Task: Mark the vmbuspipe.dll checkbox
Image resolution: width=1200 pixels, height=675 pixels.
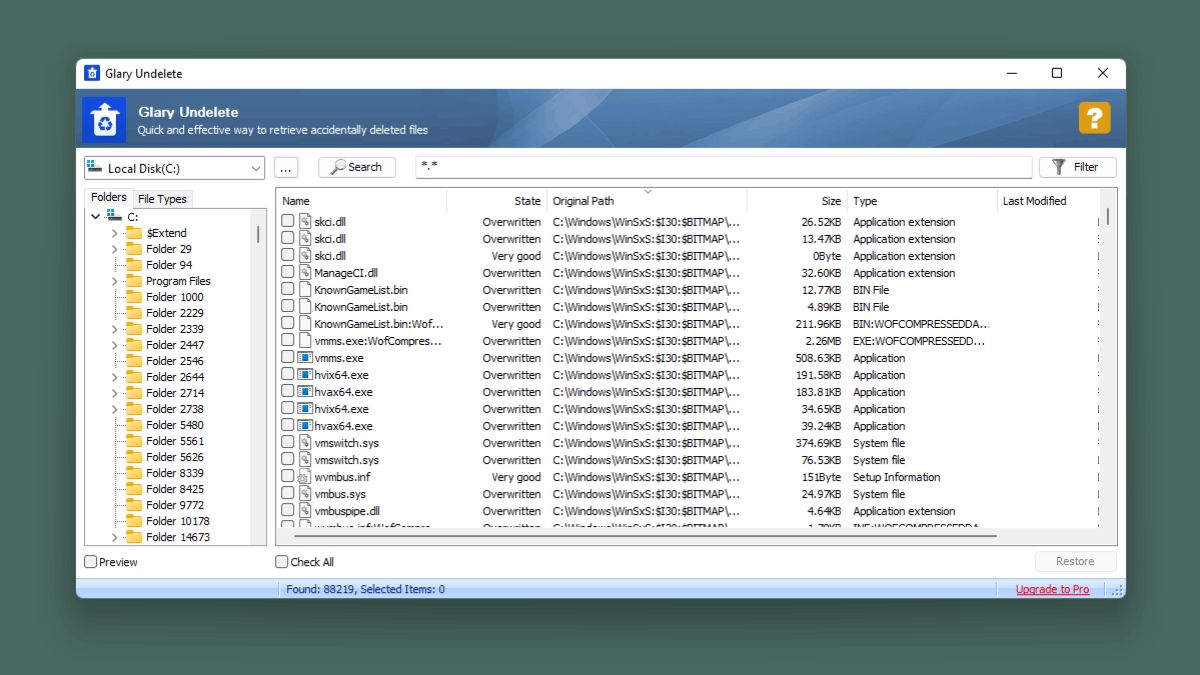Action: (288, 511)
